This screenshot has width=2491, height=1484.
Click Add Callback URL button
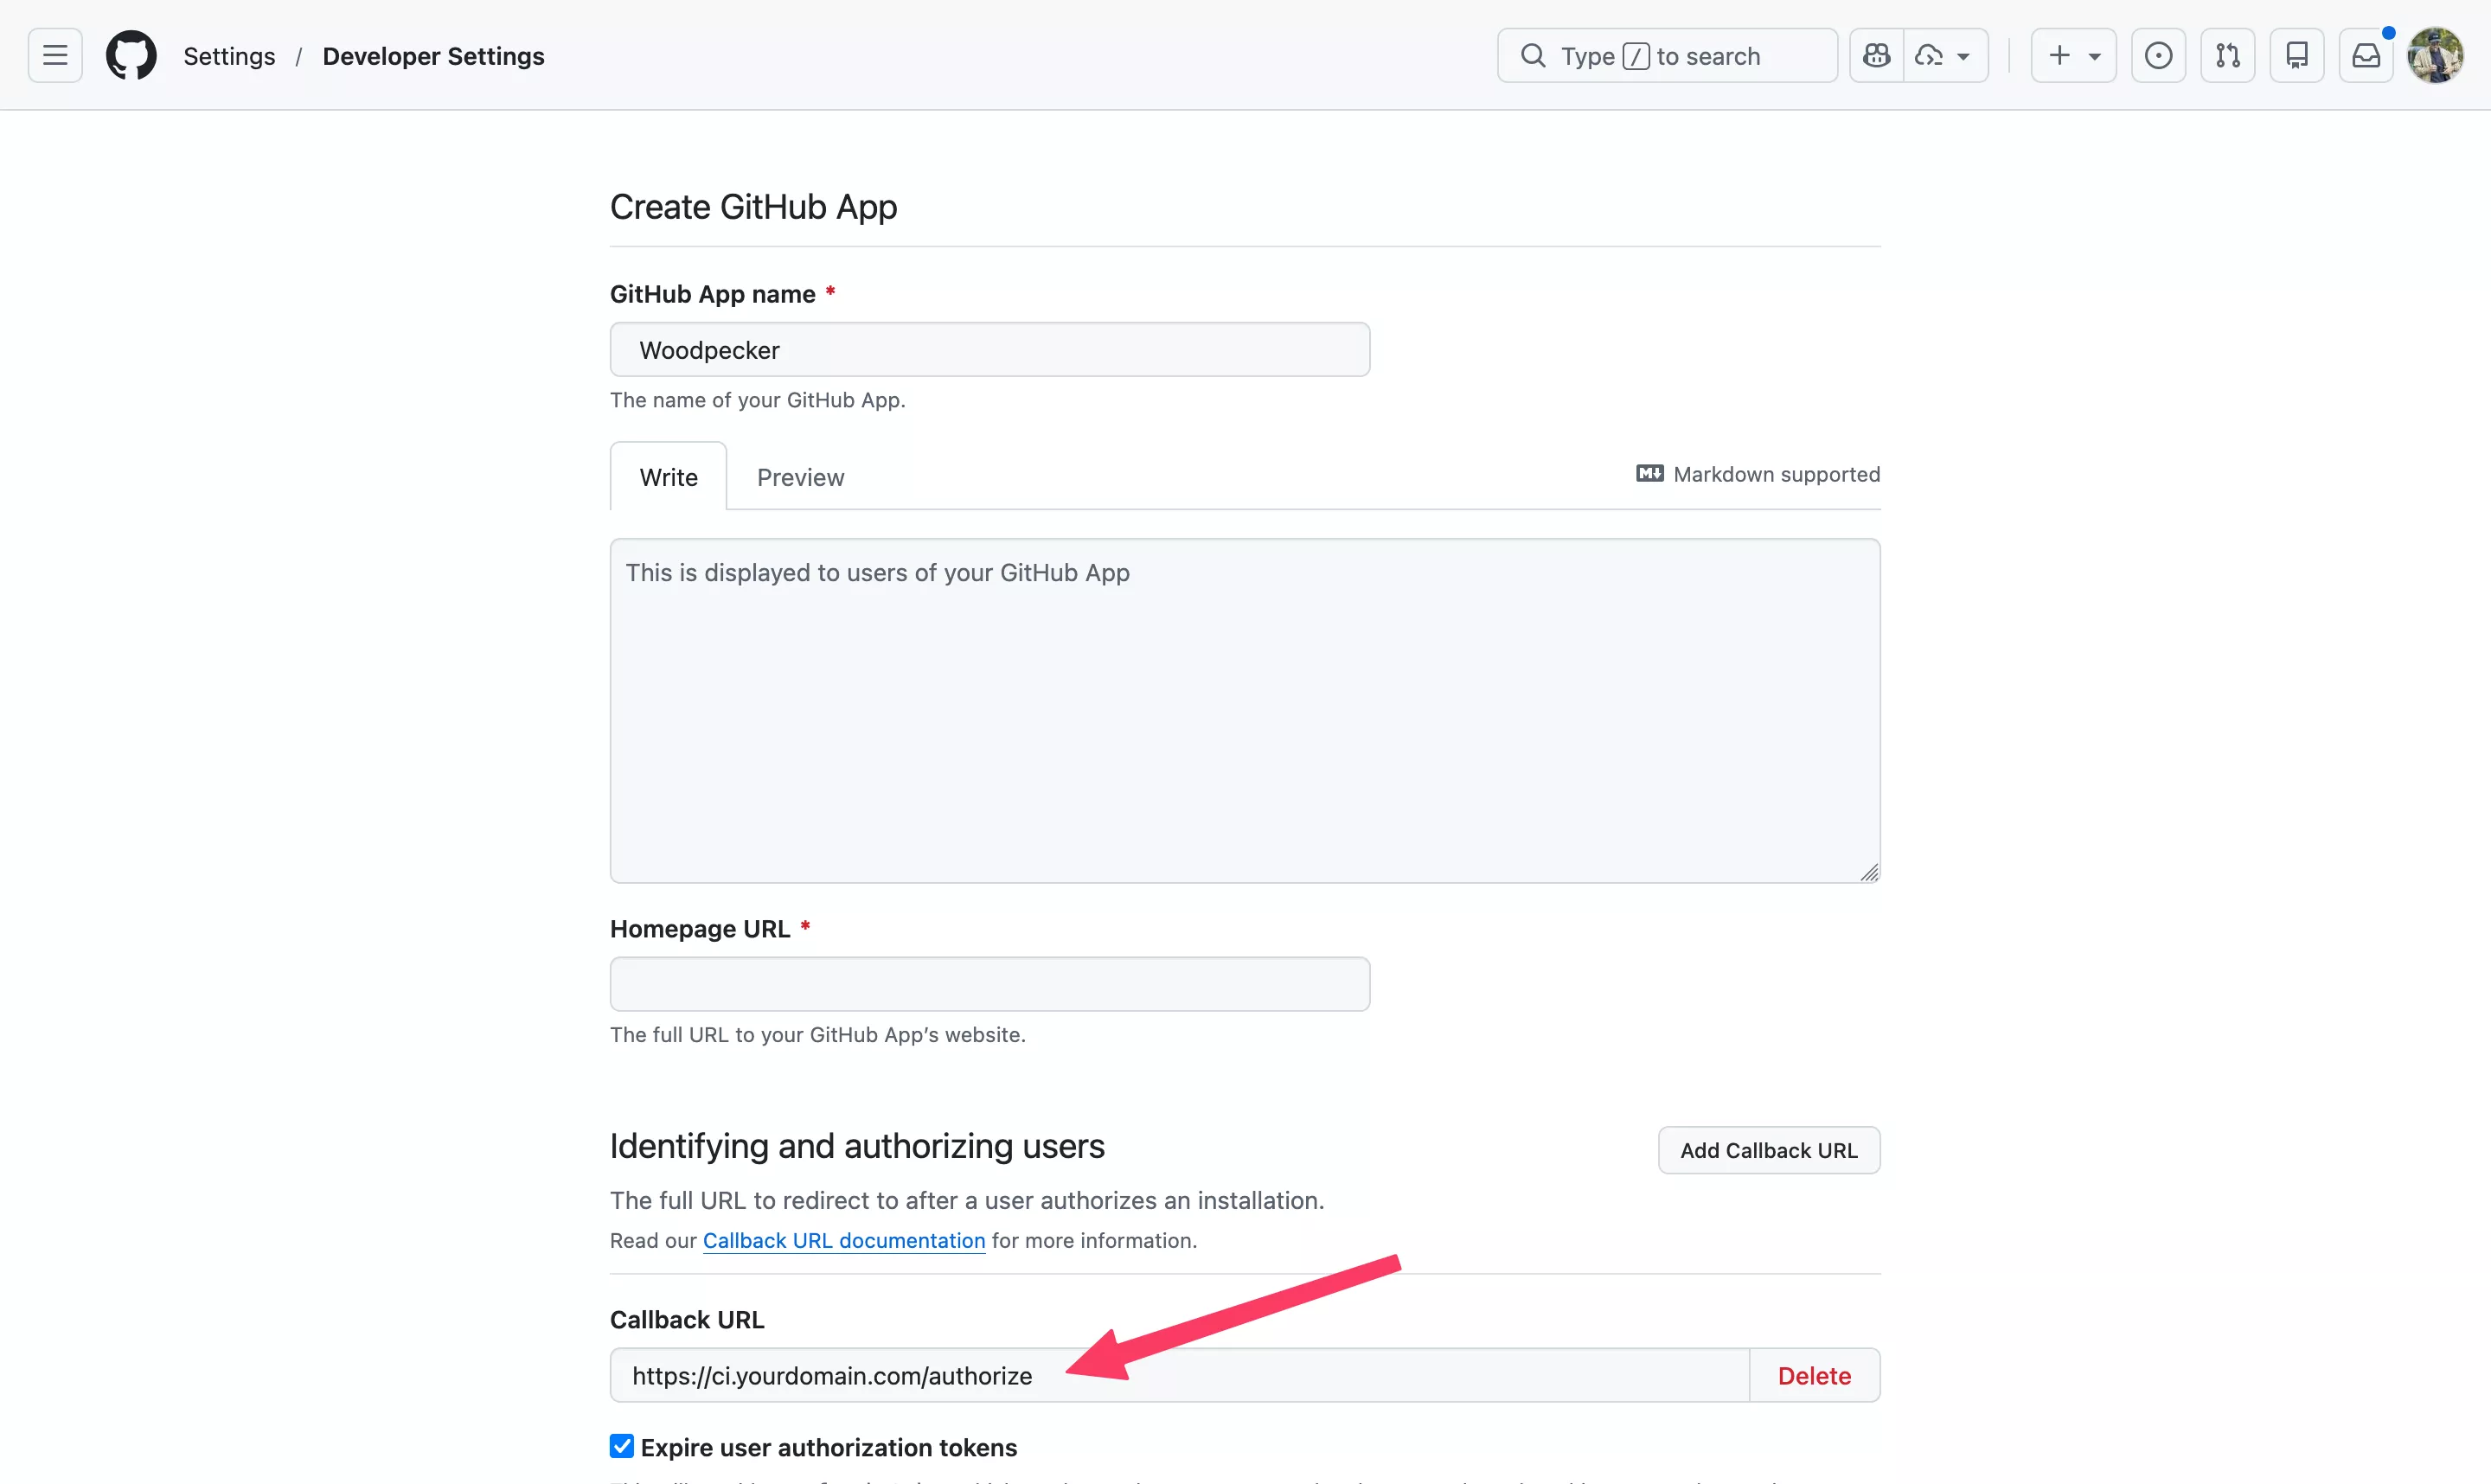click(1768, 1150)
